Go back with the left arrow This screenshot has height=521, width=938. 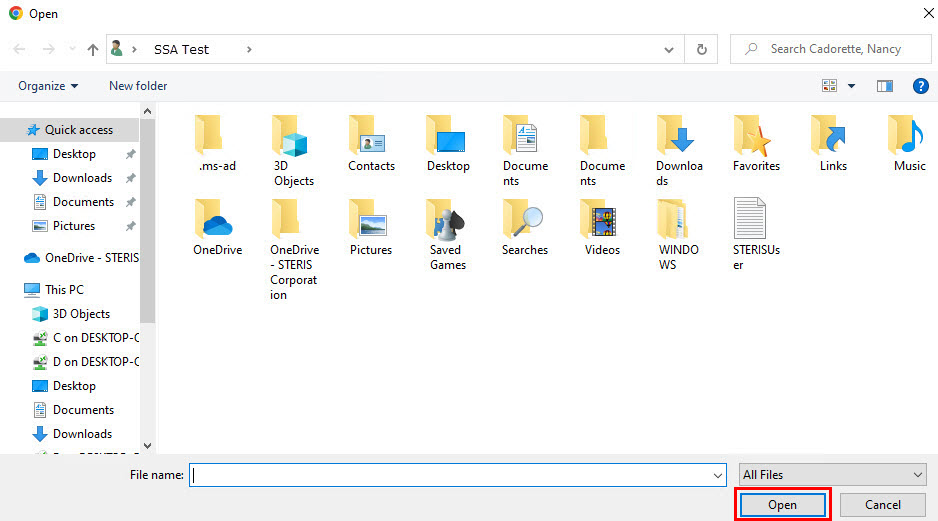pyautogui.click(x=19, y=49)
